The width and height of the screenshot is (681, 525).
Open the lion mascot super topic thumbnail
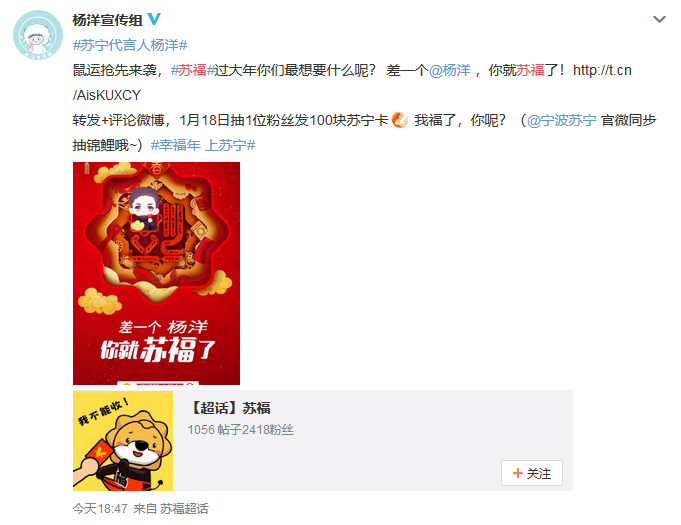coord(123,441)
